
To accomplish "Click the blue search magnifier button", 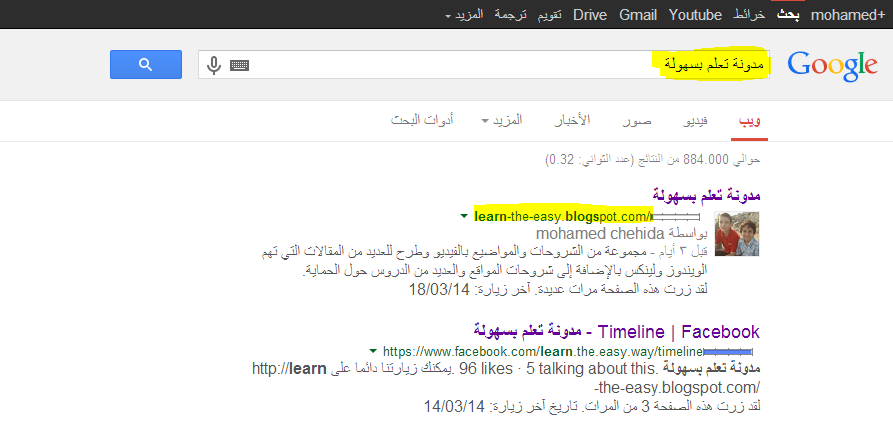I will coord(146,64).
